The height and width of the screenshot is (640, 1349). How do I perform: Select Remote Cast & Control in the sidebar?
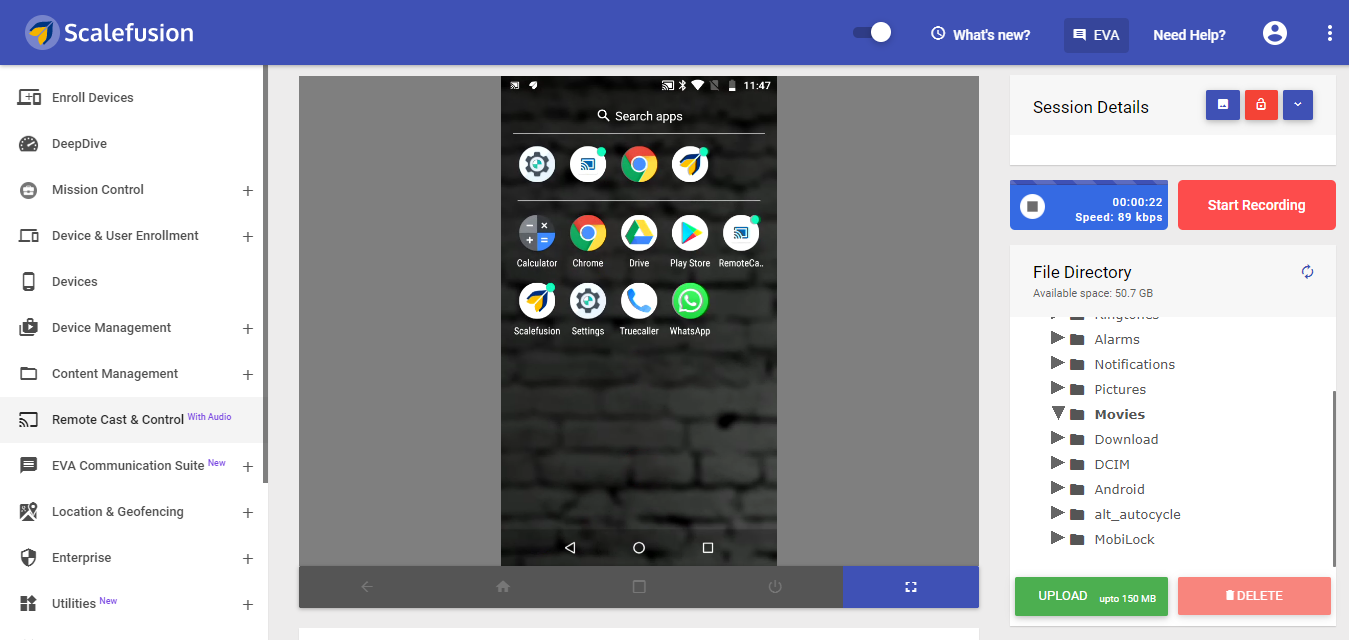(x=132, y=420)
